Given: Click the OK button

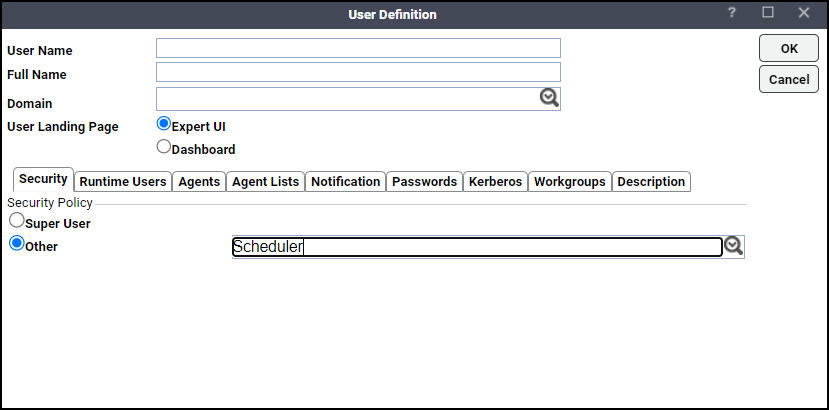Looking at the screenshot, I should tap(789, 49).
